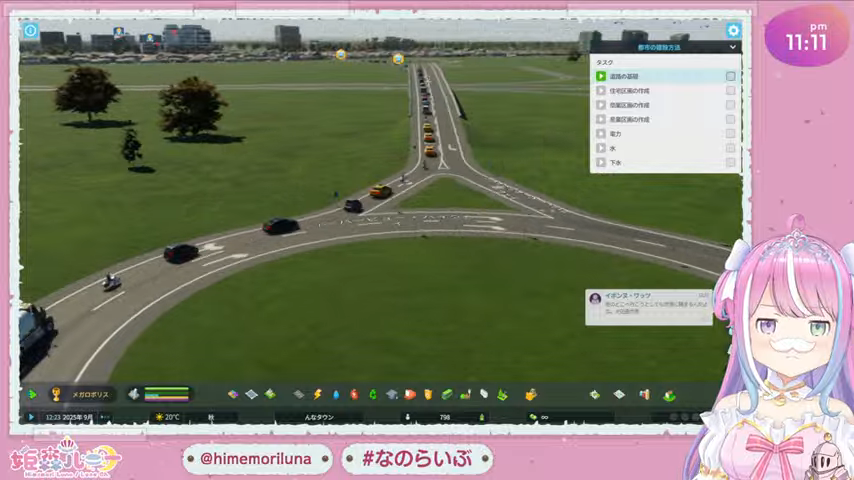Click the green recycling garbage icon
The height and width of the screenshot is (480, 854).
(373, 394)
